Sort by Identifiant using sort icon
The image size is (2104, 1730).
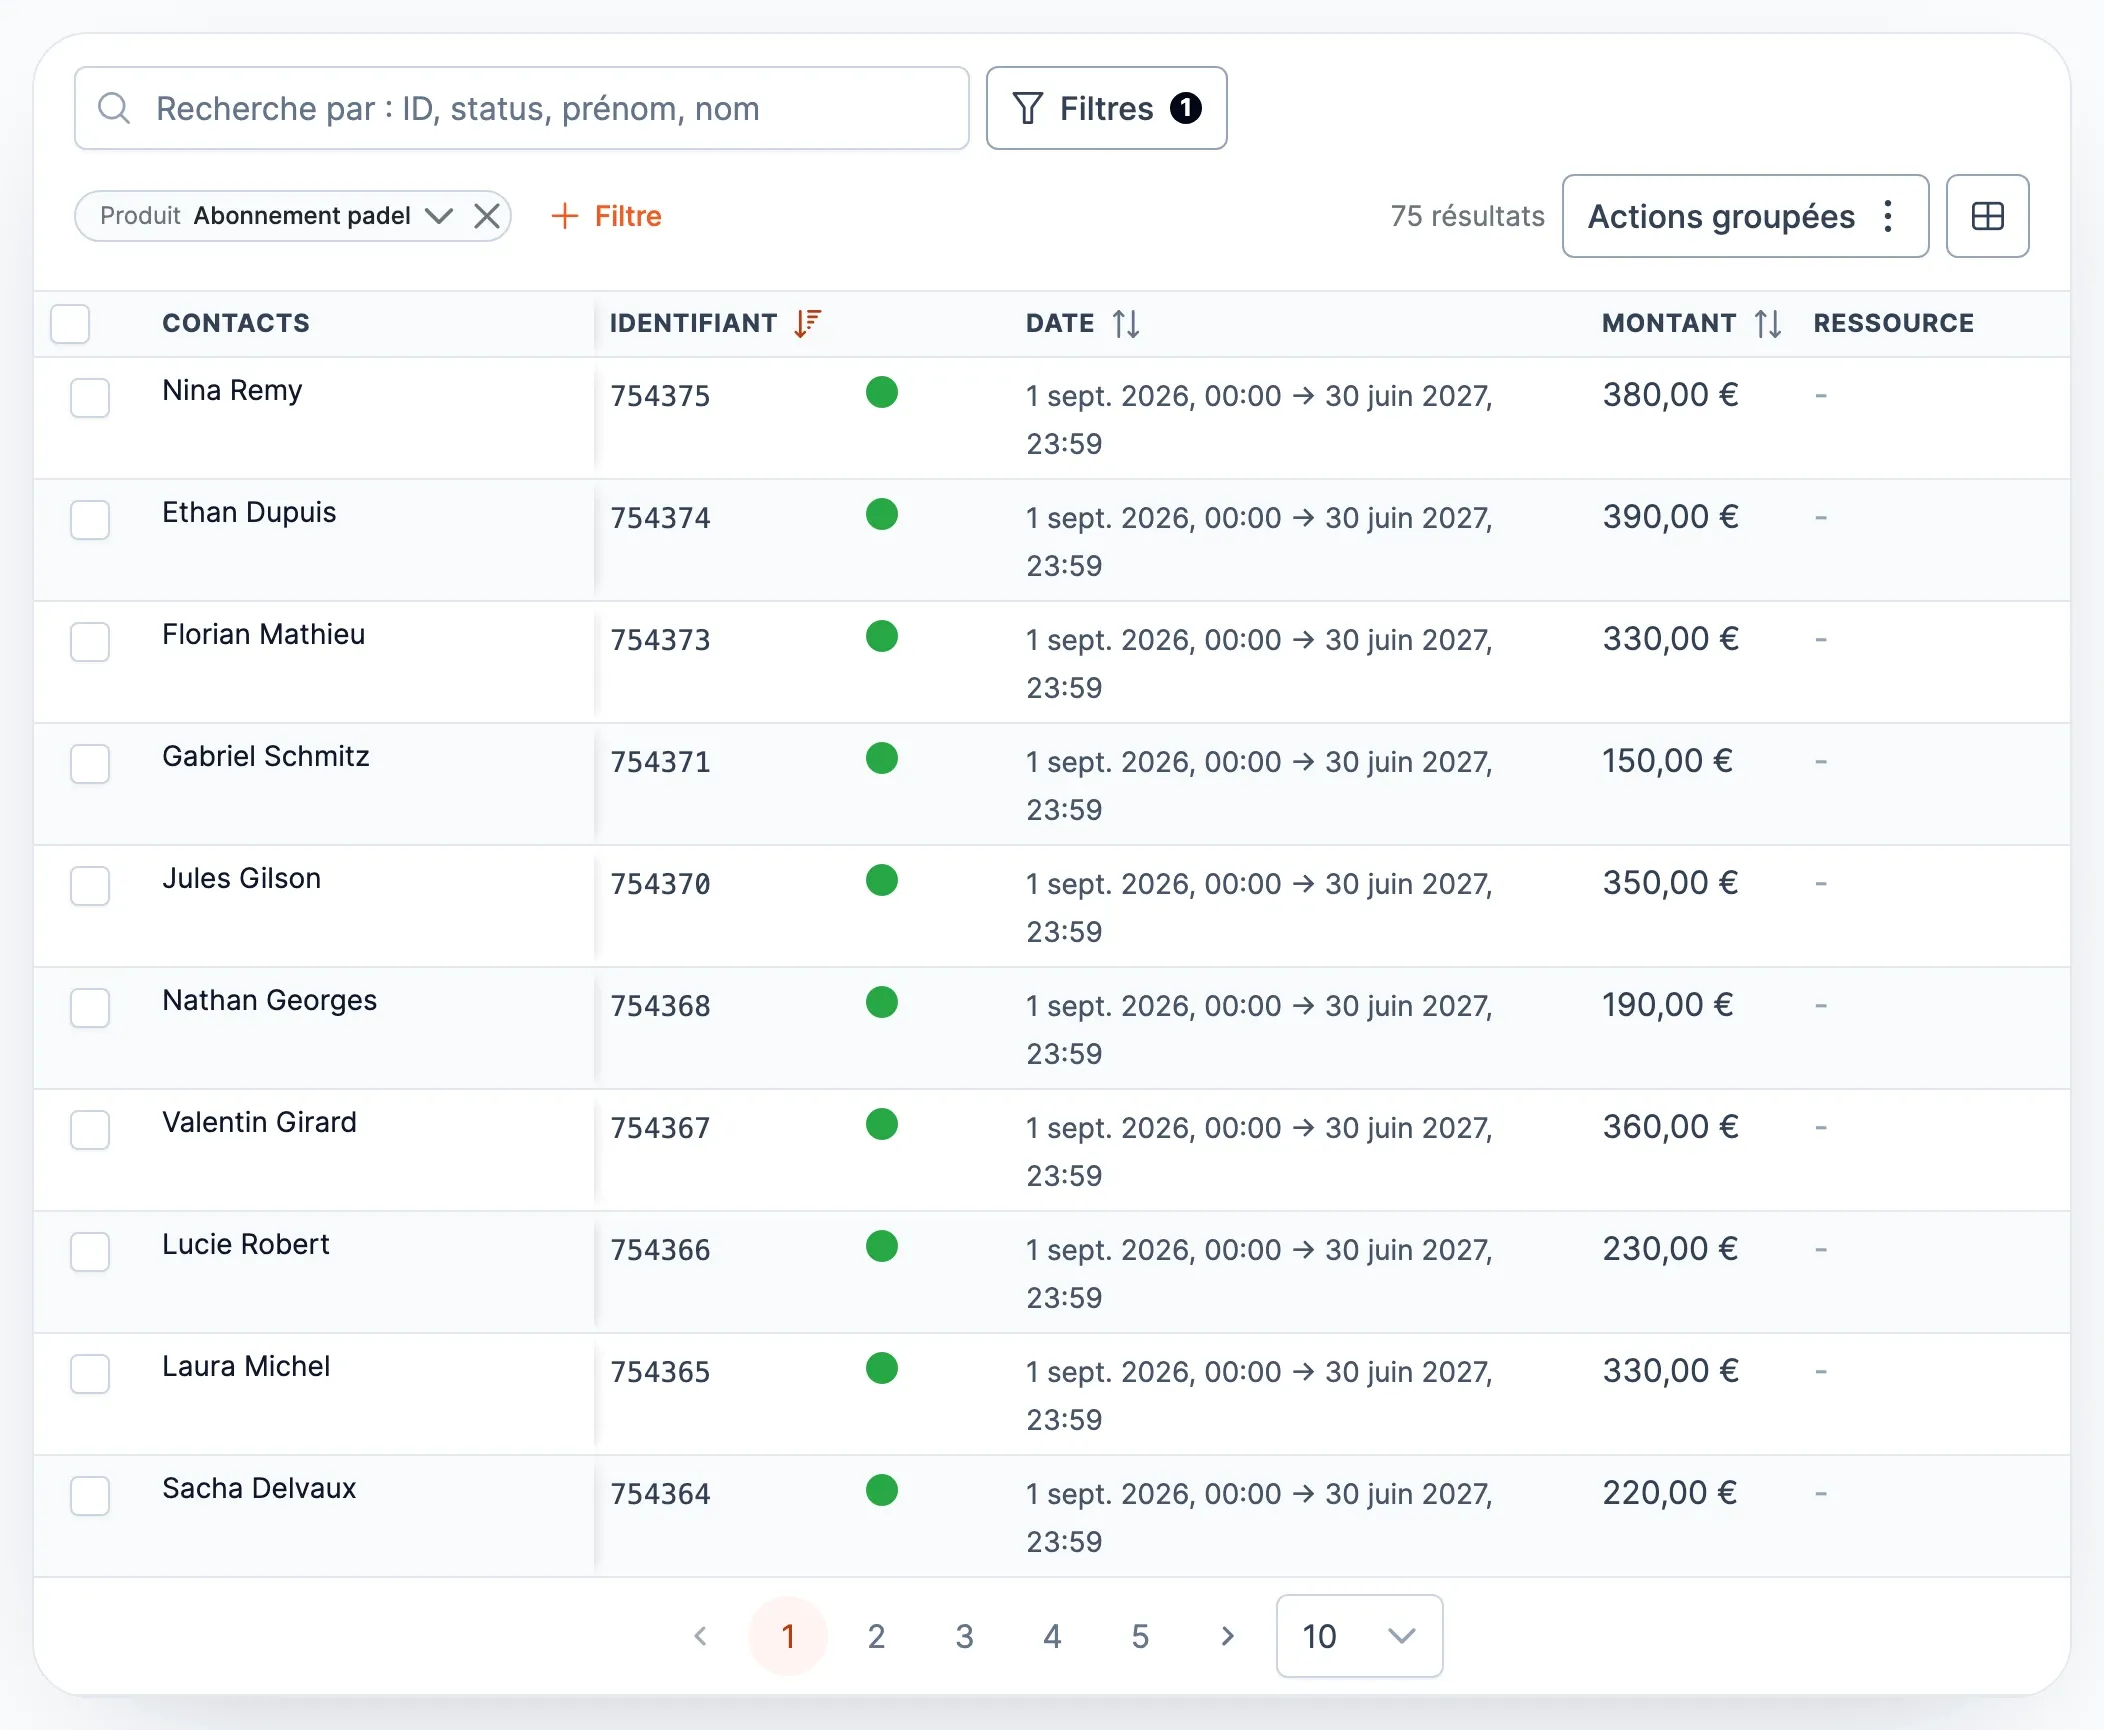click(x=807, y=323)
